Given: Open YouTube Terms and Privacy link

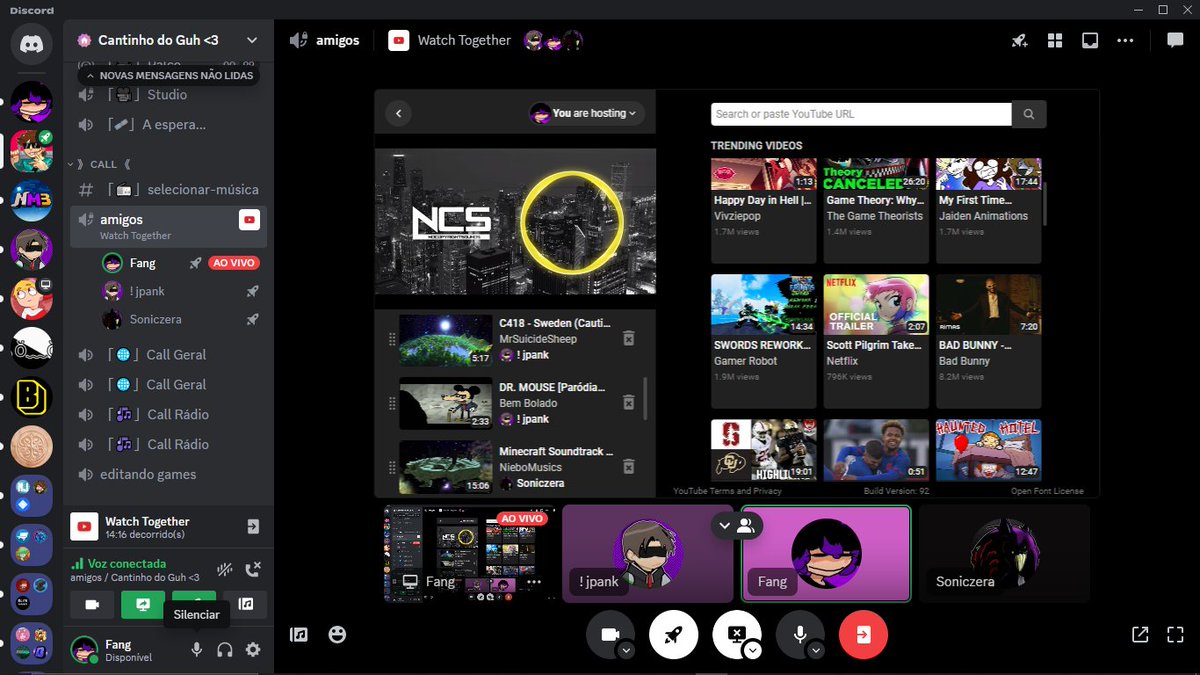Looking at the screenshot, I should pos(728,491).
